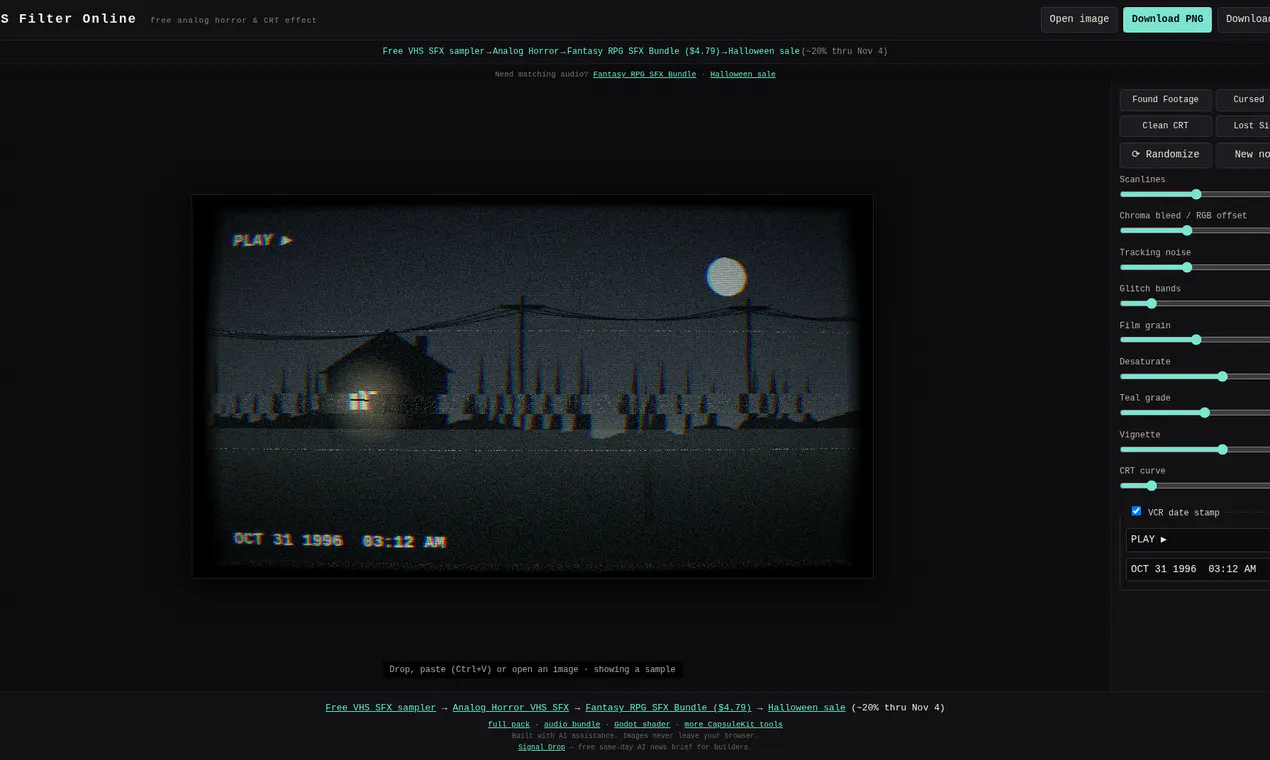This screenshot has height=760, width=1270.
Task: Open the 'audio bundle' footer link
Action: coord(572,724)
